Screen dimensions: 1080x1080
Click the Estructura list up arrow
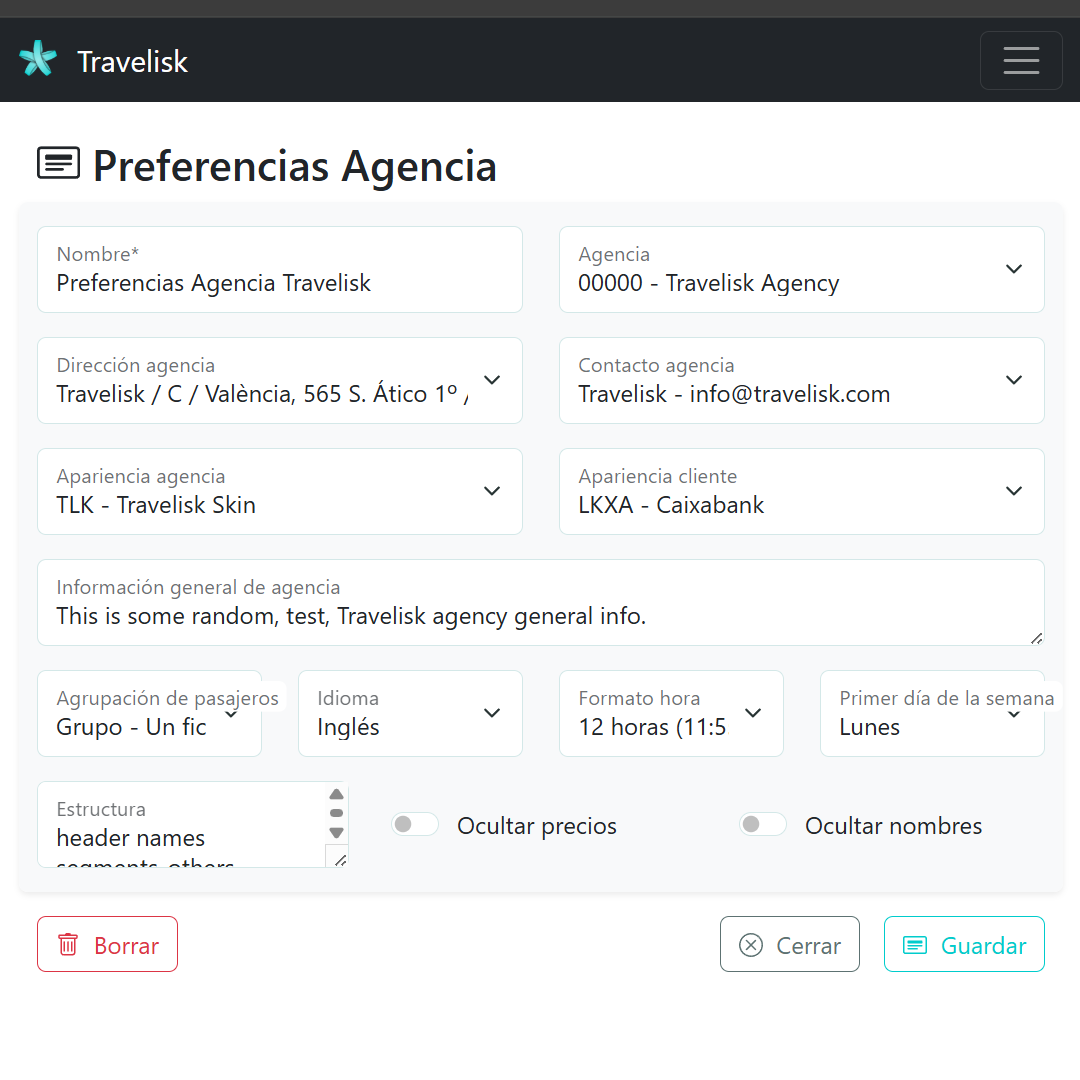point(336,794)
